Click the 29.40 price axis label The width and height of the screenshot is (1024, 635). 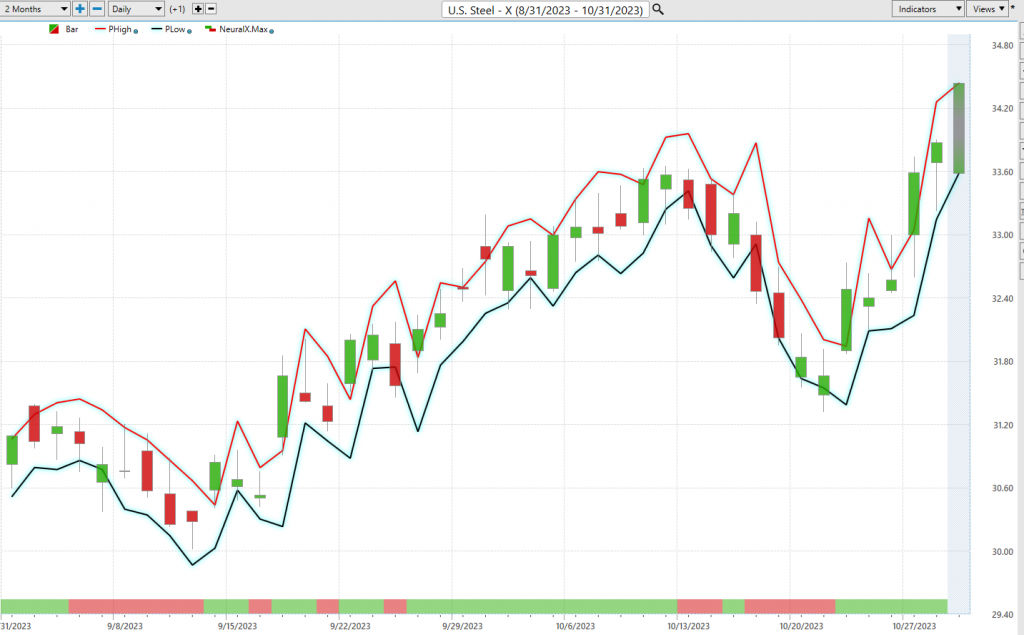tap(1002, 615)
